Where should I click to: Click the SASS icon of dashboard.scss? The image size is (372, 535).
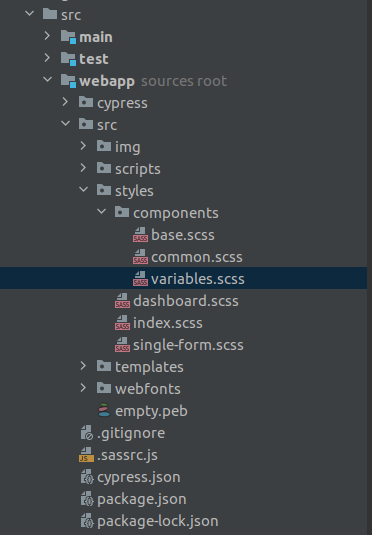122,301
